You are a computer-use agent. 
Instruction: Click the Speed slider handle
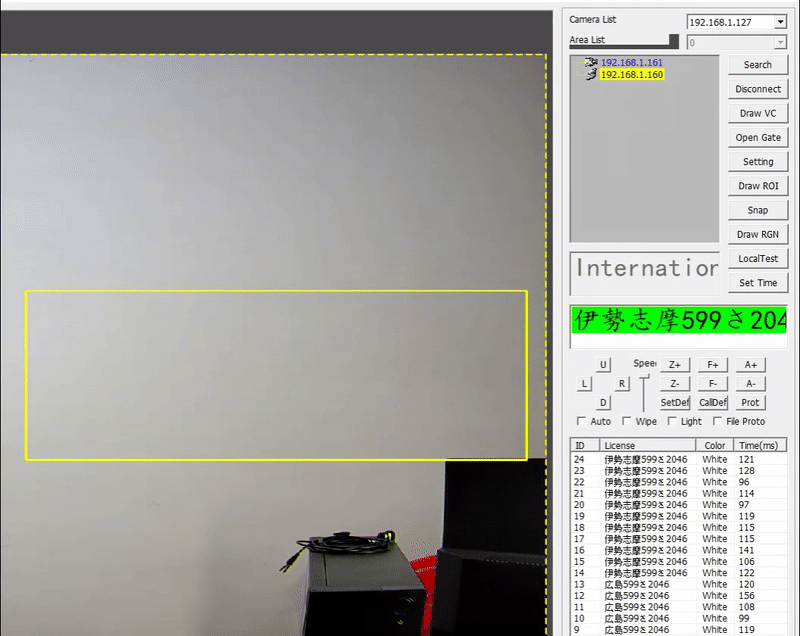pyautogui.click(x=645, y=377)
